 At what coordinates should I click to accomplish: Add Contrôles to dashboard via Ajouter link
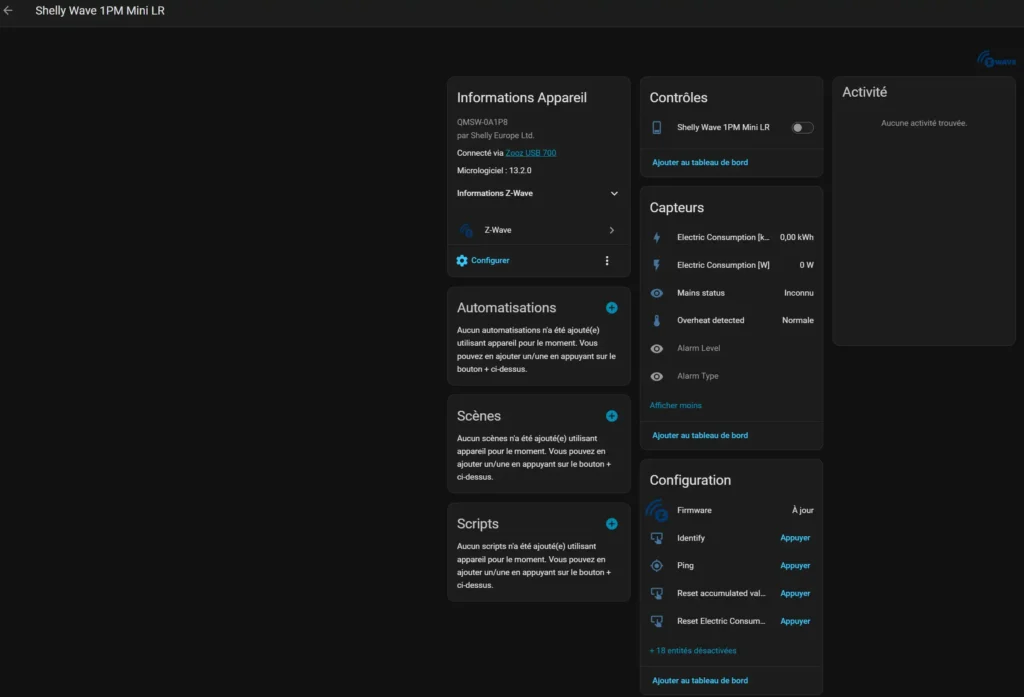[700, 163]
